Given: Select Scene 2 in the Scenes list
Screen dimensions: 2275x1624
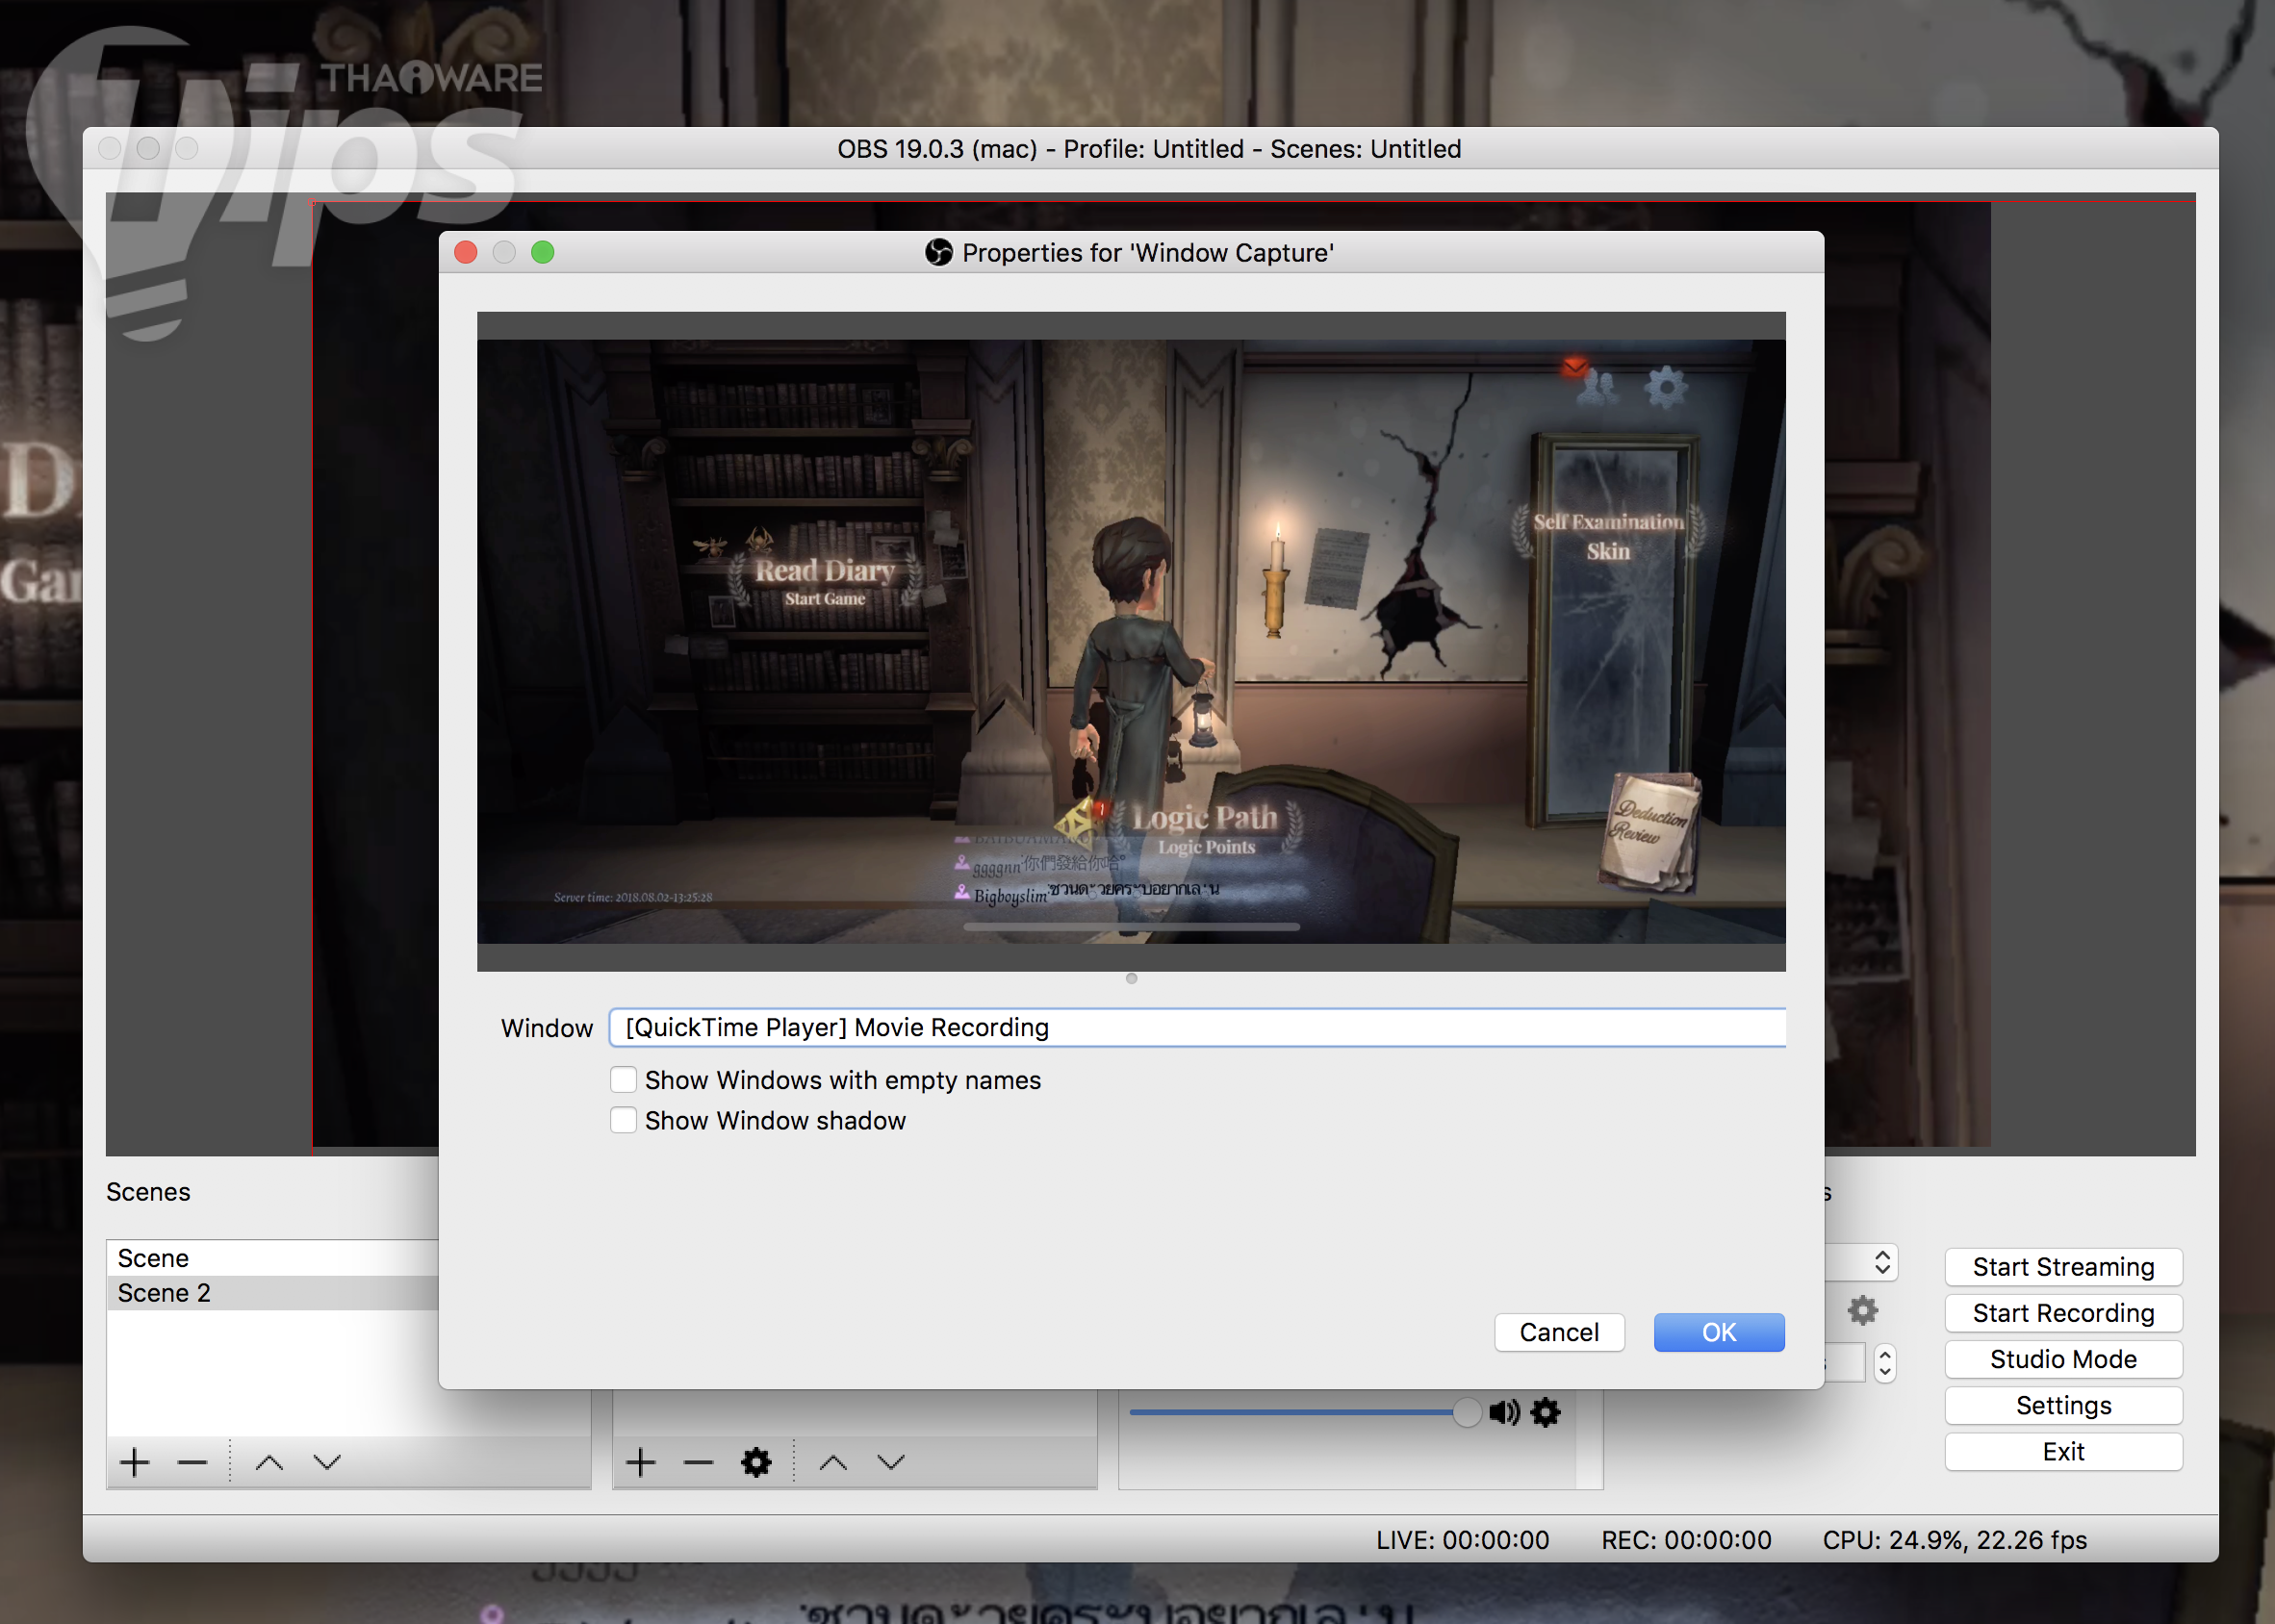Looking at the screenshot, I should pos(165,1293).
